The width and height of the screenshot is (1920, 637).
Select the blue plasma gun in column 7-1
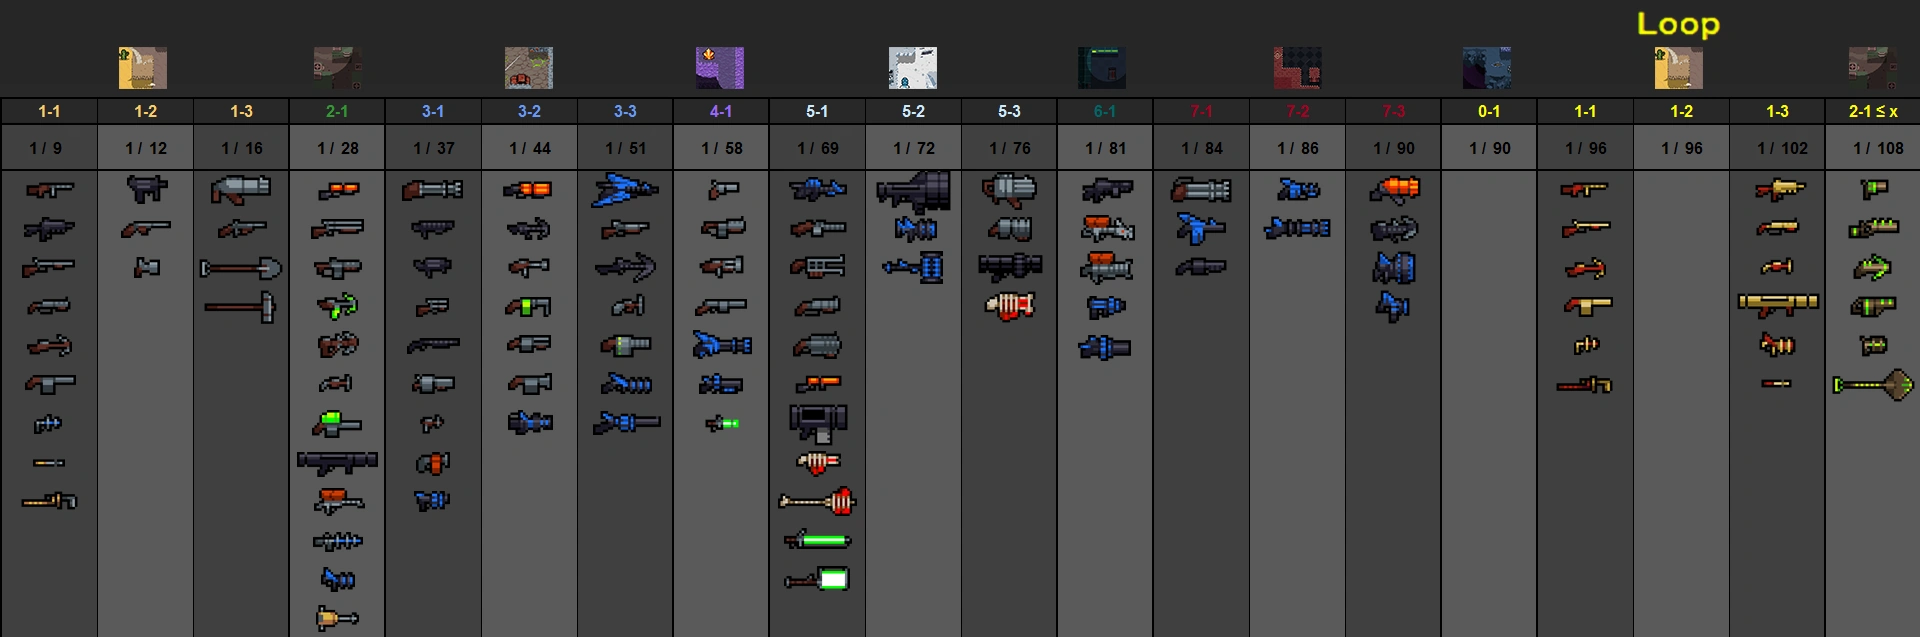click(1201, 229)
